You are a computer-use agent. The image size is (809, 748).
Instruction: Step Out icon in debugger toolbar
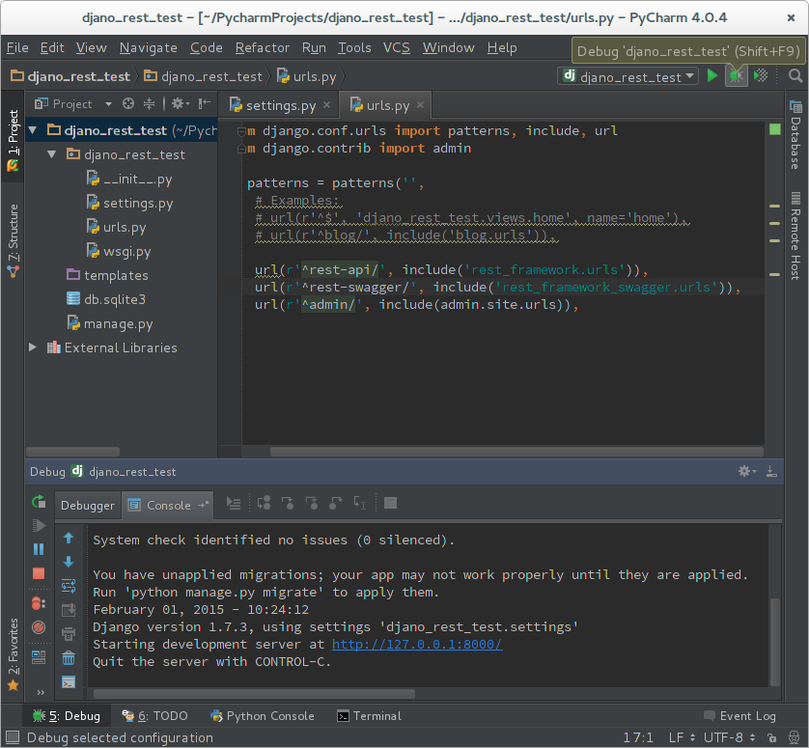coord(335,503)
